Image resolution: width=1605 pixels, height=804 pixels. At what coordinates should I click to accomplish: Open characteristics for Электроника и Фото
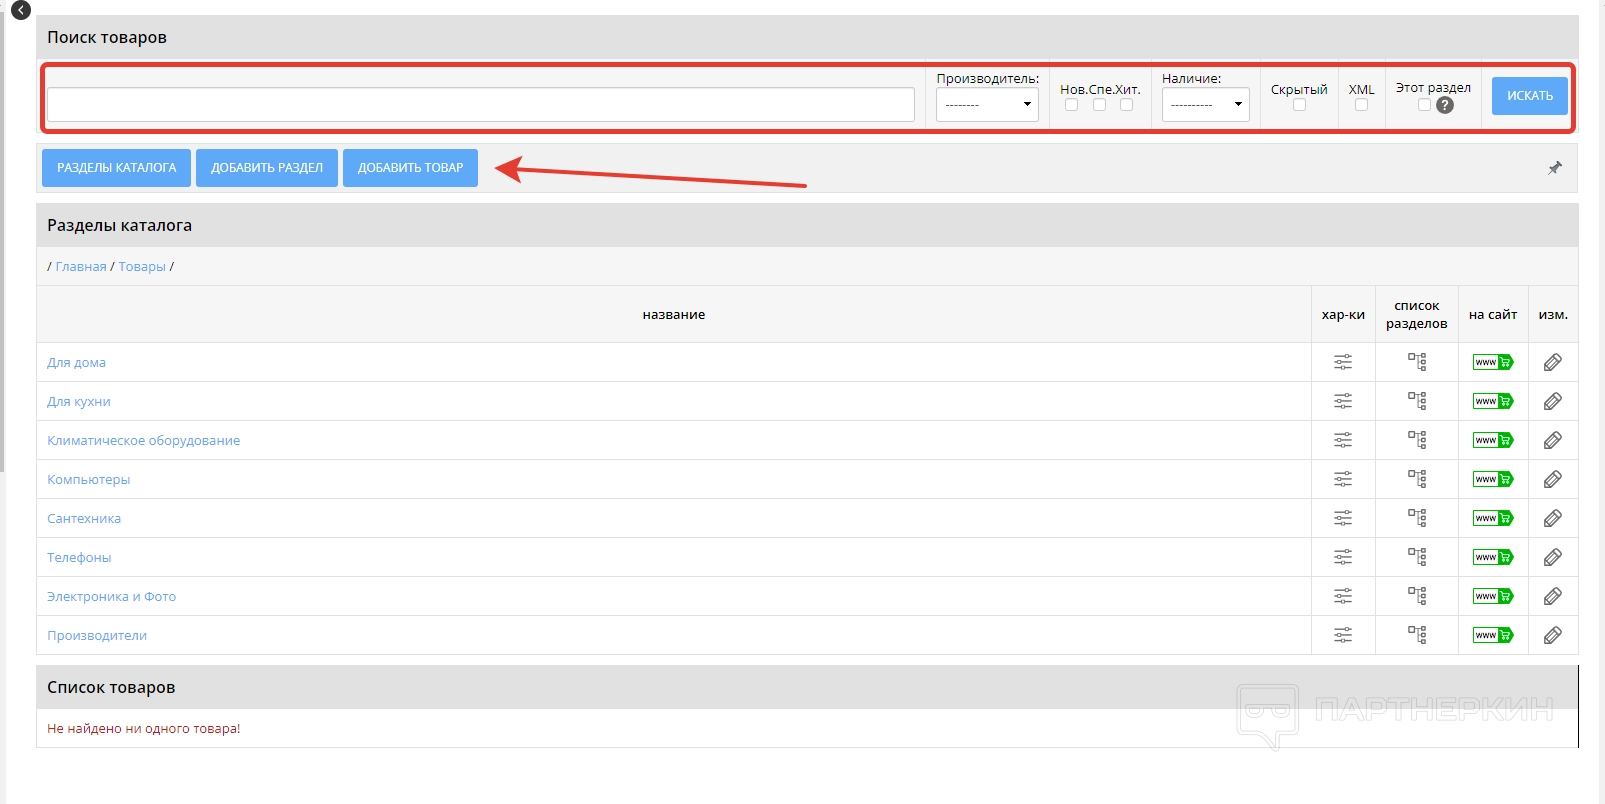pos(1342,596)
